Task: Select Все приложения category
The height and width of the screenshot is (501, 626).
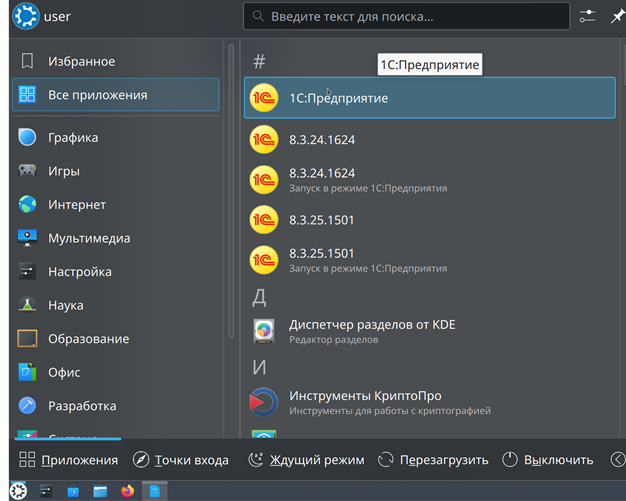Action: pyautogui.click(x=116, y=95)
